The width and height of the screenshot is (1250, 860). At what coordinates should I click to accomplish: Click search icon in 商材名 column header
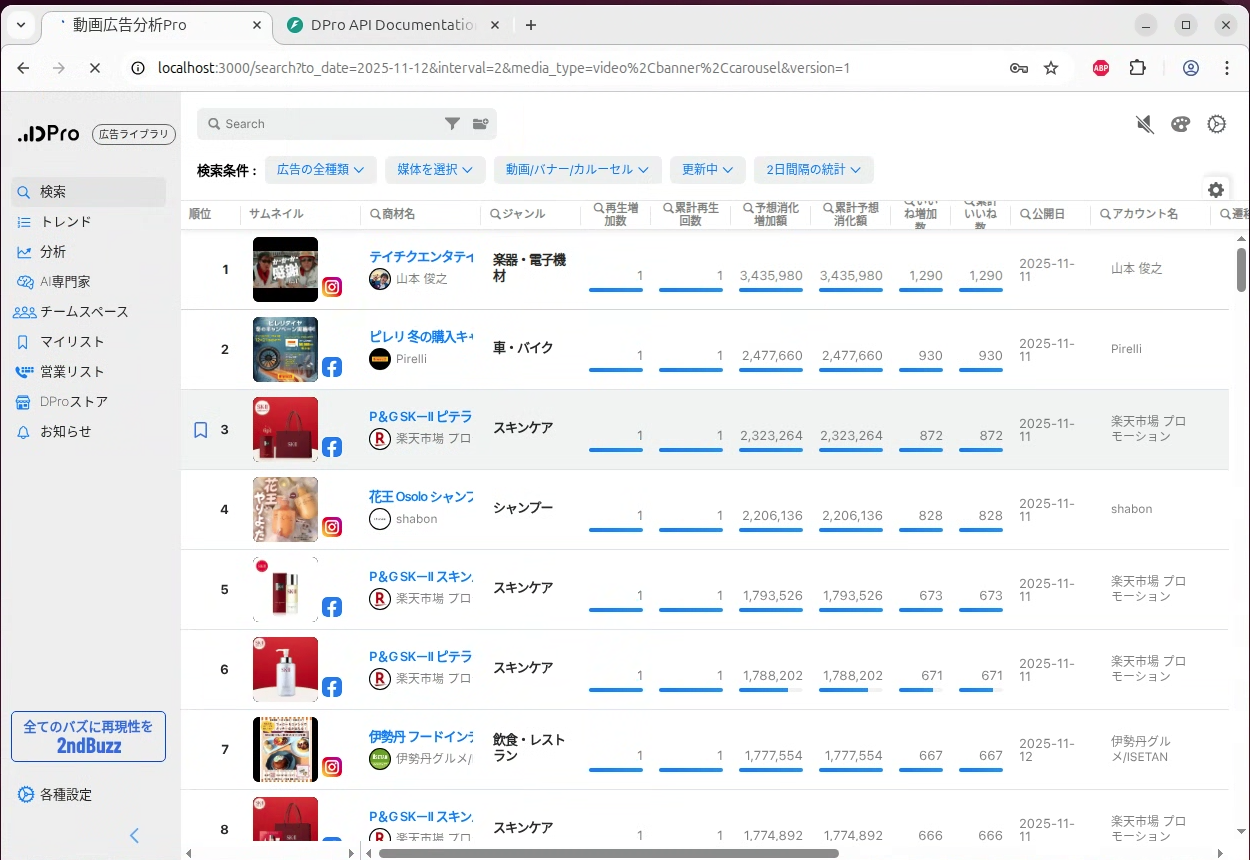click(375, 214)
